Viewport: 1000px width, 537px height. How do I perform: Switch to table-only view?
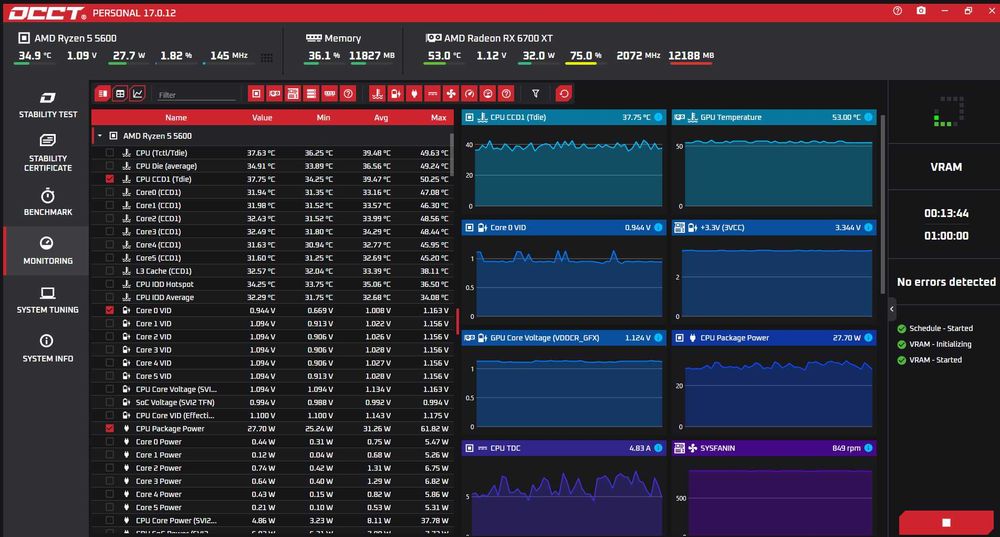coord(120,94)
